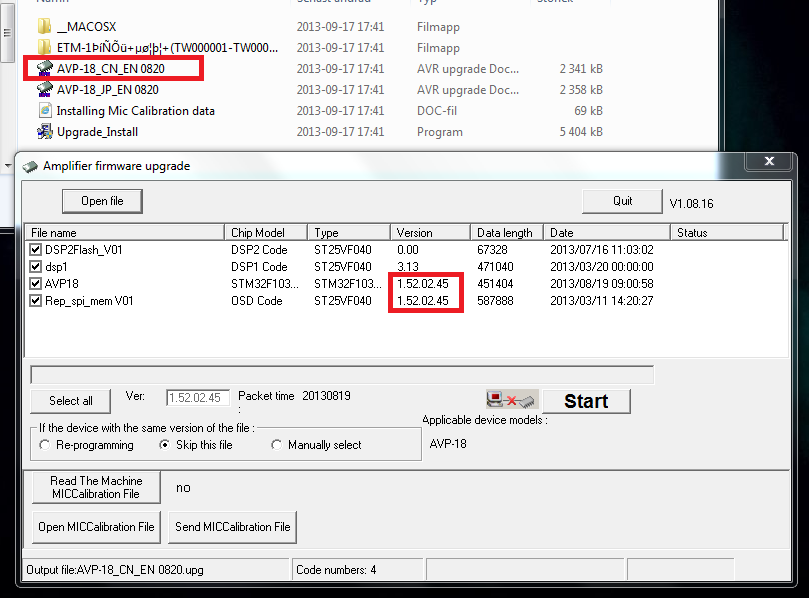Click Open MICCalibration File button
The width and height of the screenshot is (809, 598).
coord(96,527)
